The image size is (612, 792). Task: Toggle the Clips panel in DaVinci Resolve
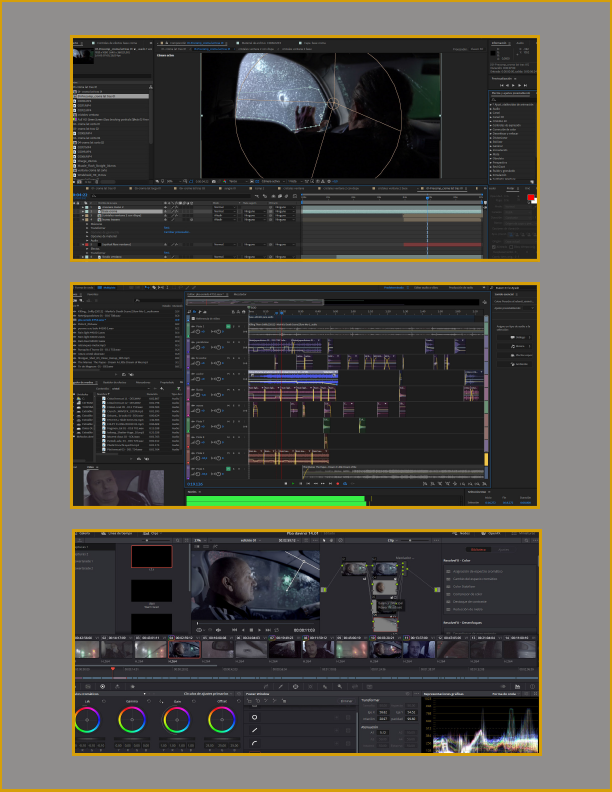point(151,533)
